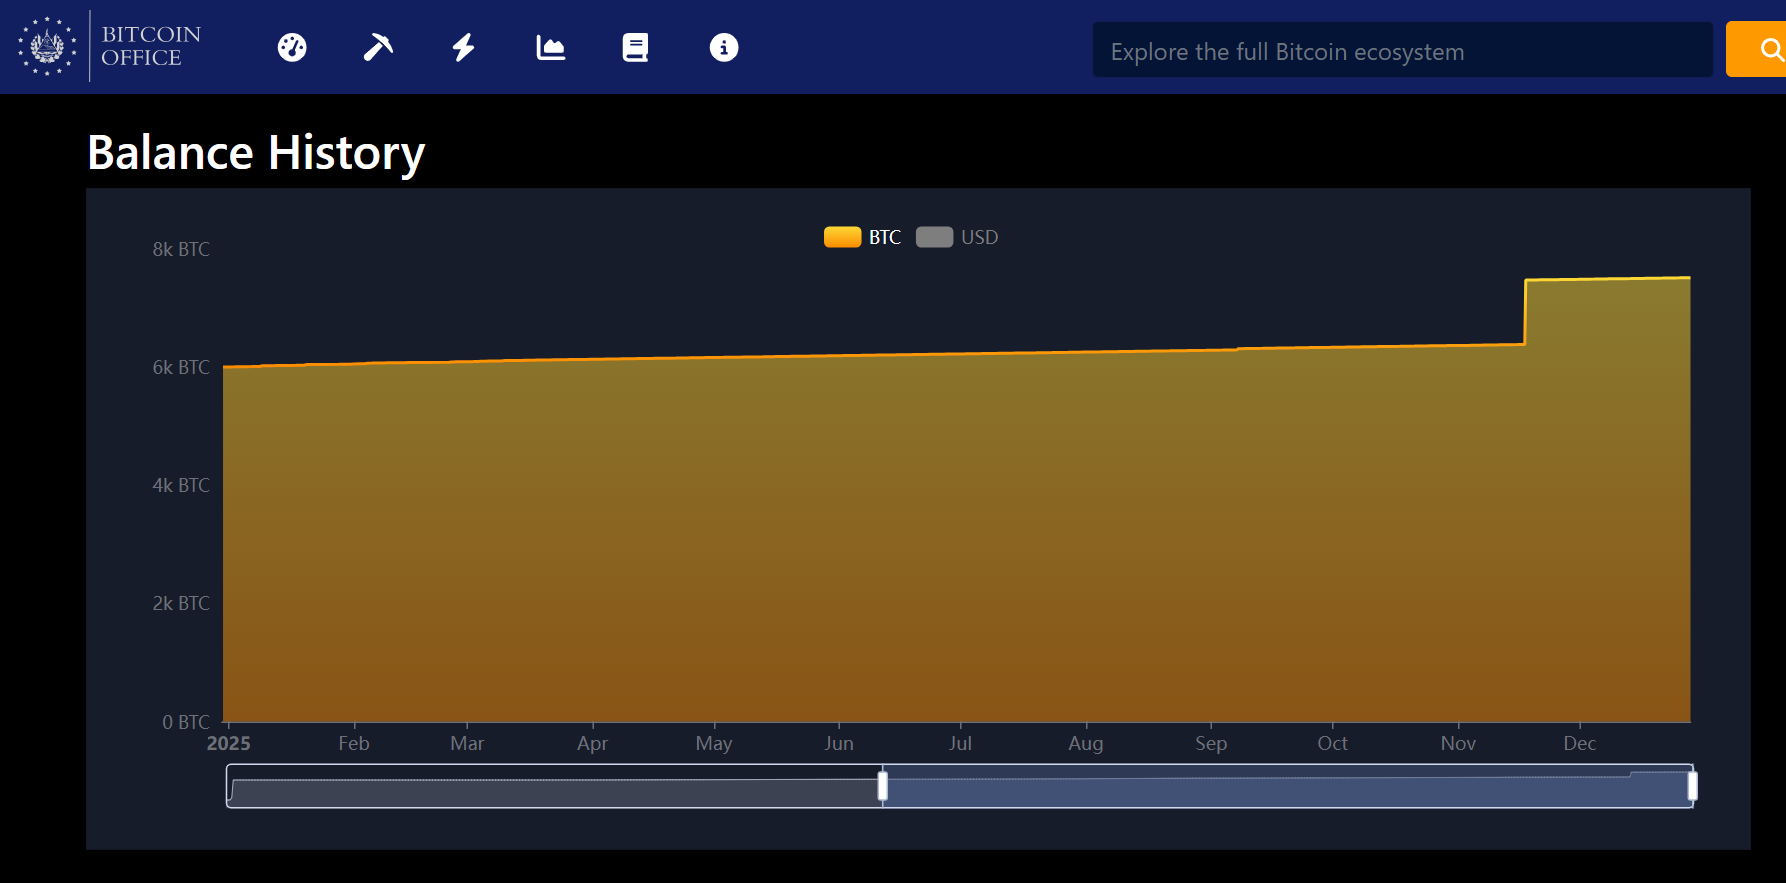Toggle the USD series in chart legend

(979, 237)
